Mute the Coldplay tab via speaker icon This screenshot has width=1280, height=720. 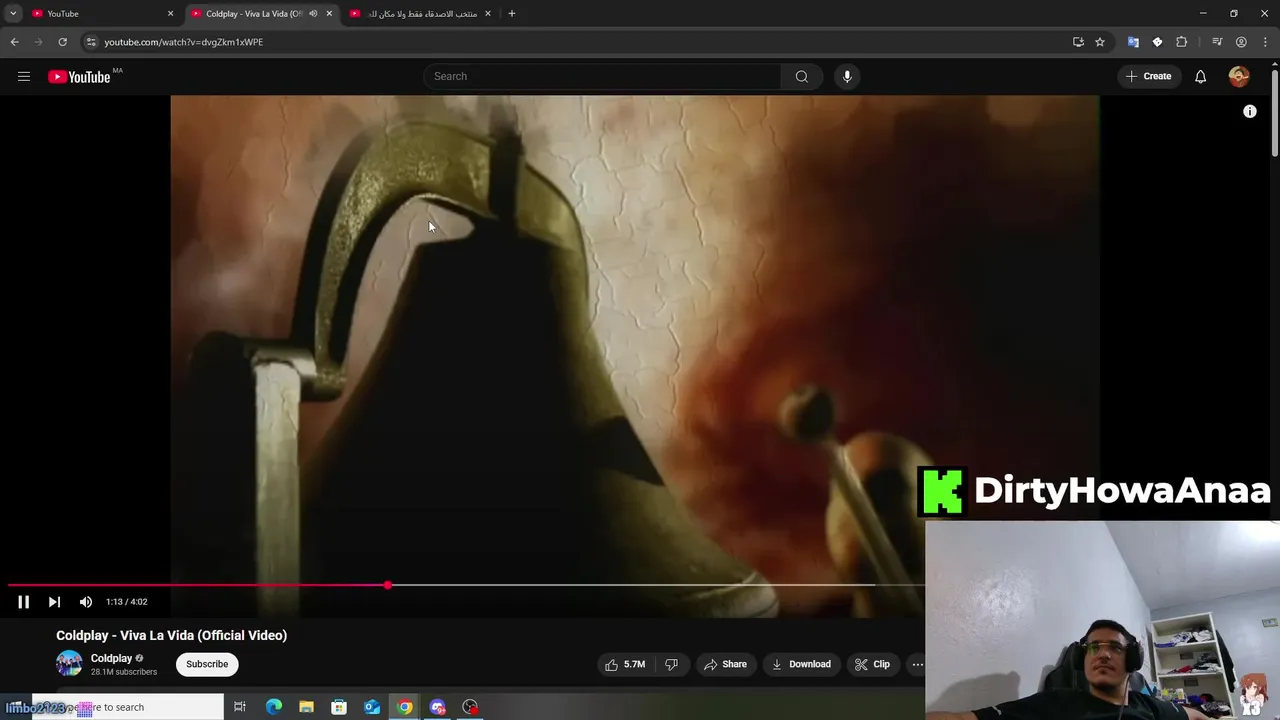coord(313,14)
